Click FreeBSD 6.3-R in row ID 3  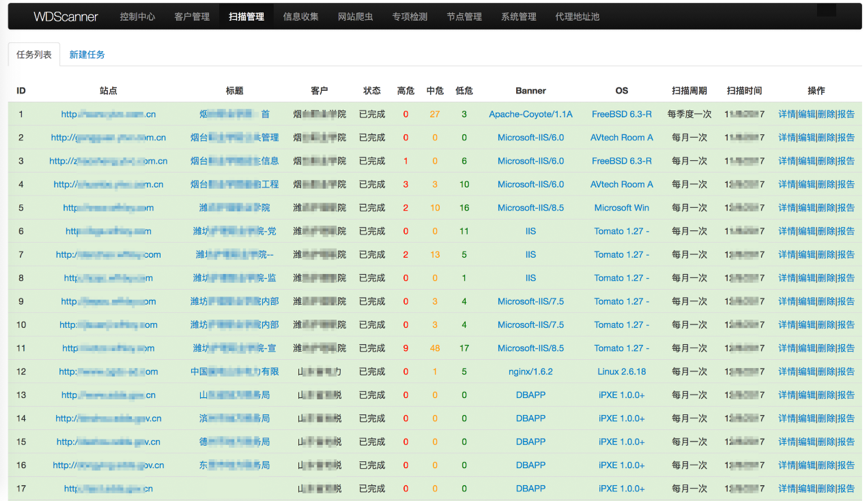click(x=622, y=161)
